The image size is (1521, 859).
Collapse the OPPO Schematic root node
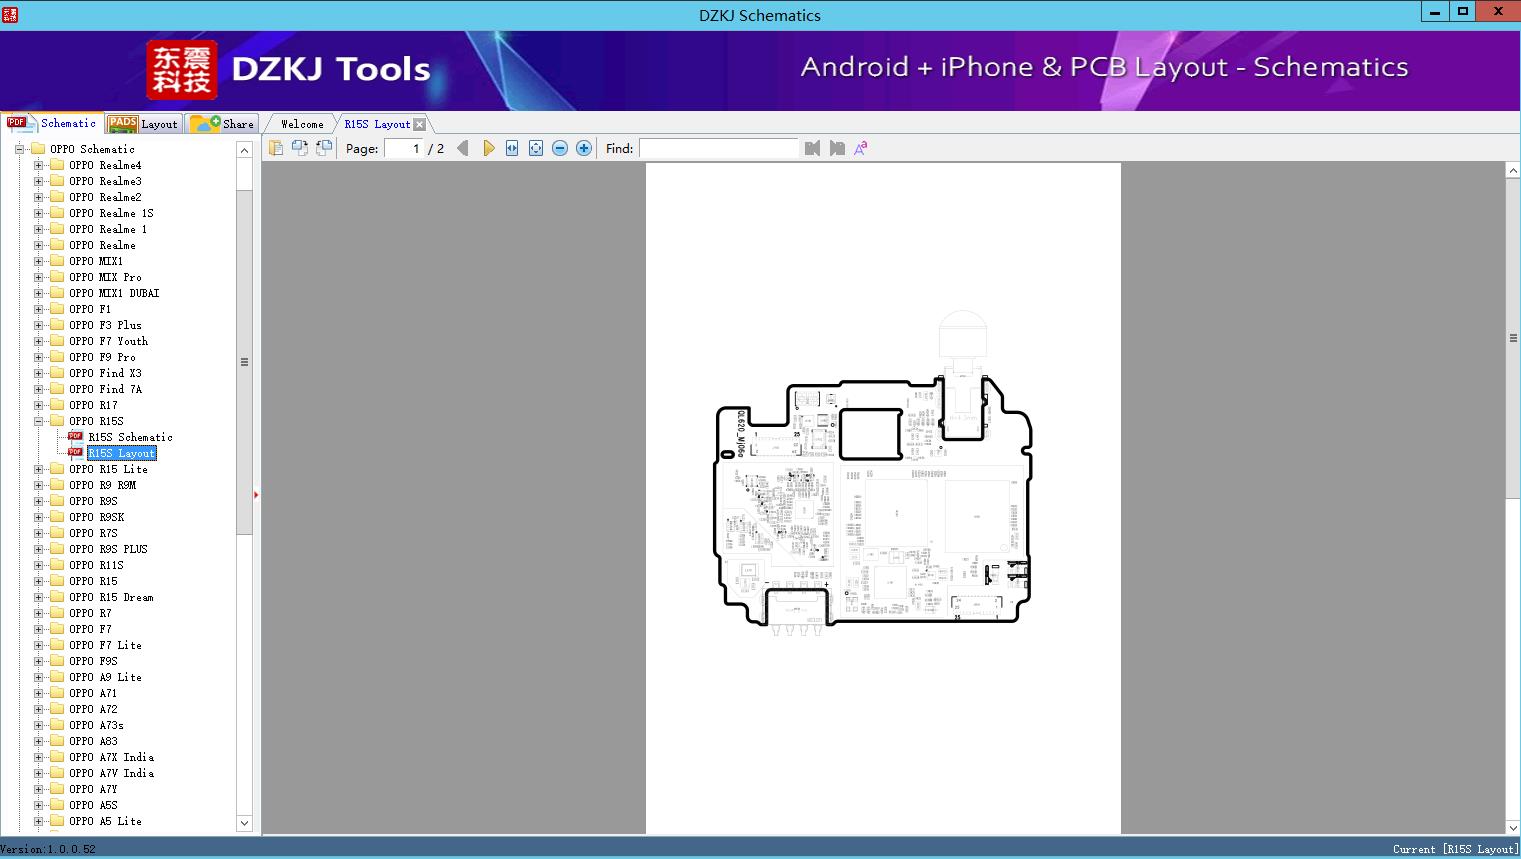tap(19, 149)
